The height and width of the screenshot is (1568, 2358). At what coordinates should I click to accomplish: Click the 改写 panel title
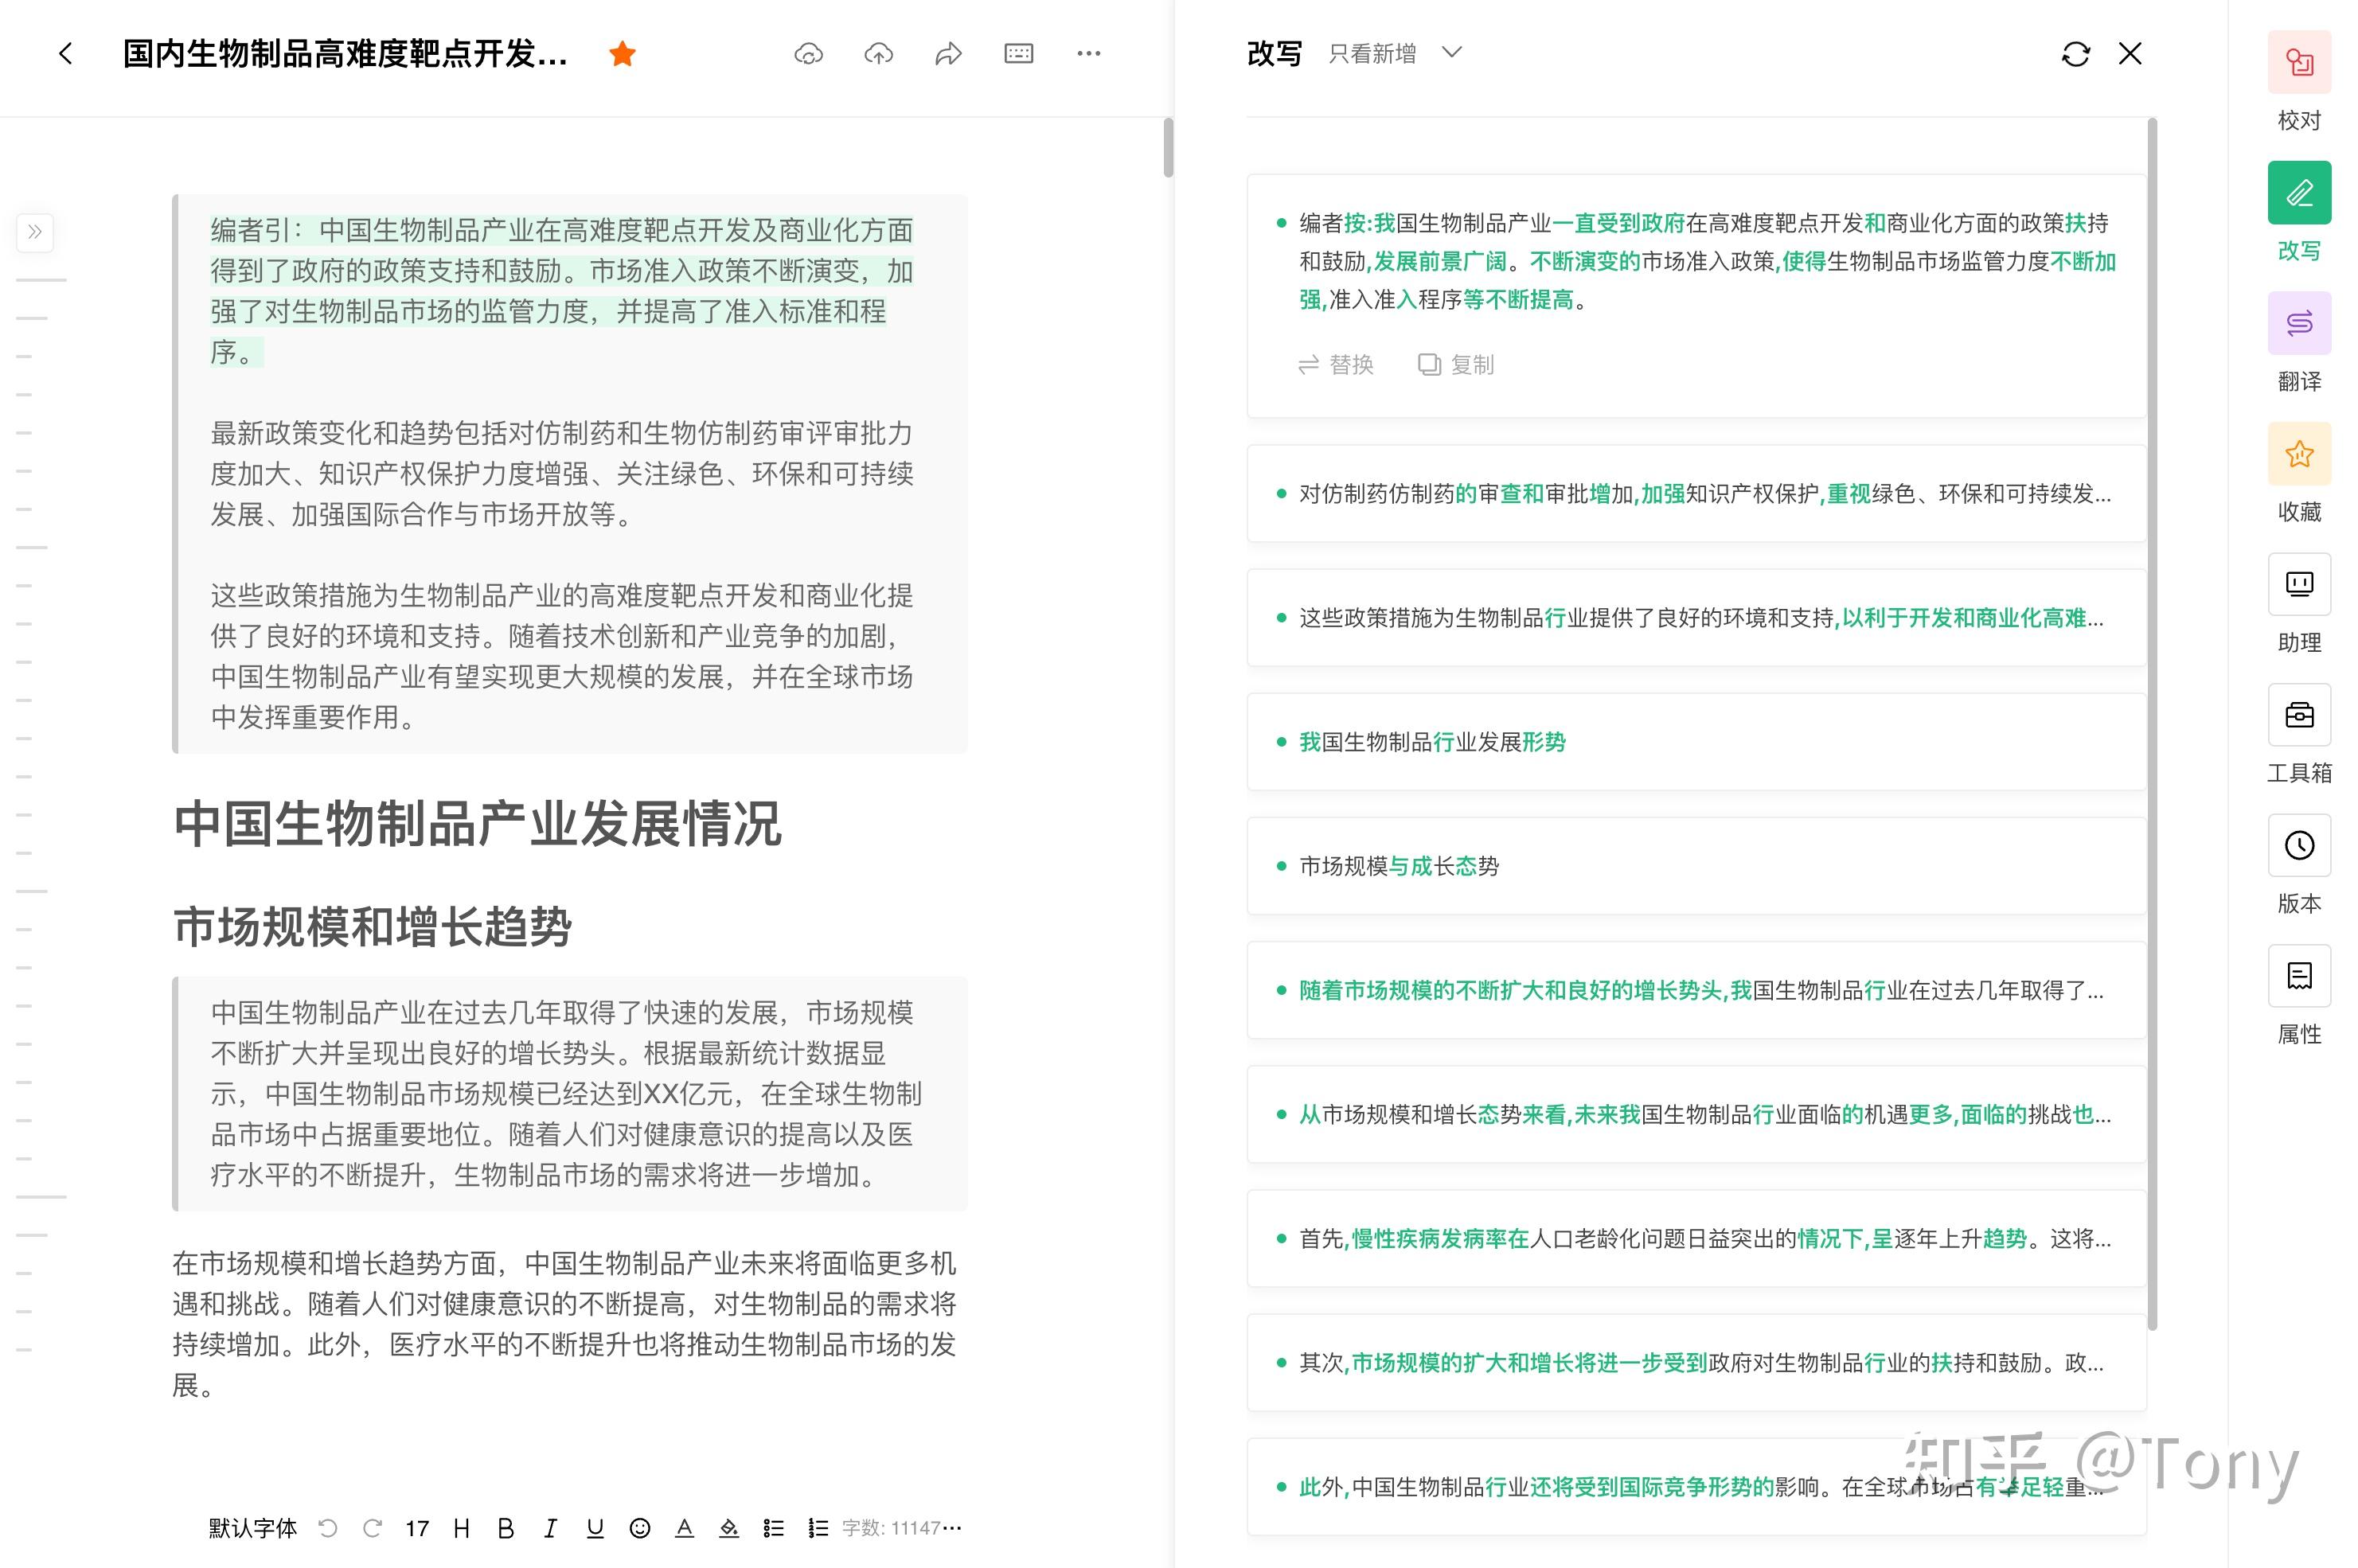tap(1274, 54)
